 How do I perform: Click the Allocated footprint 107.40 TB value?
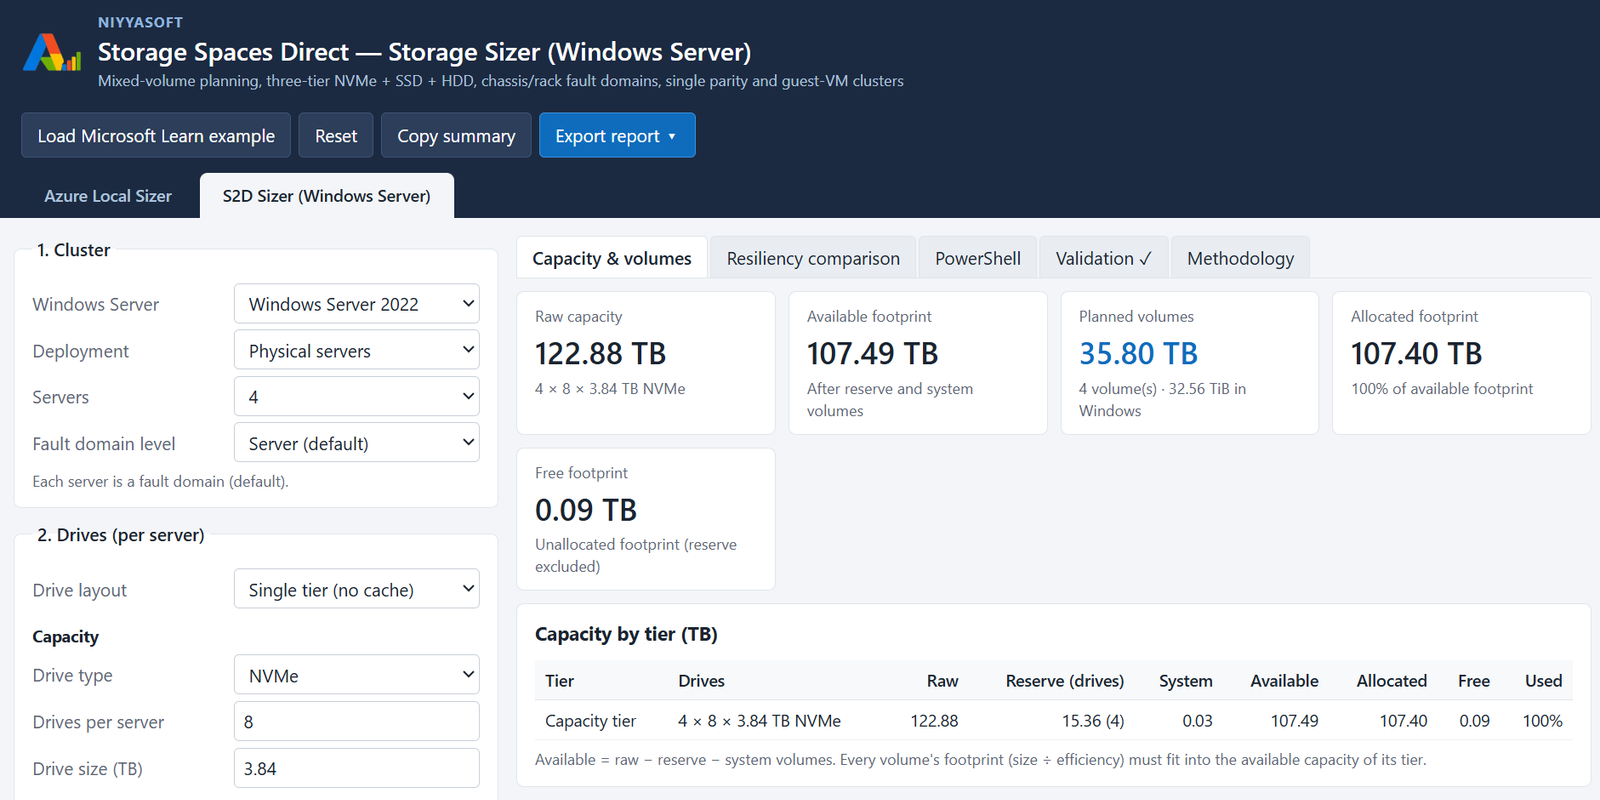pos(1416,354)
